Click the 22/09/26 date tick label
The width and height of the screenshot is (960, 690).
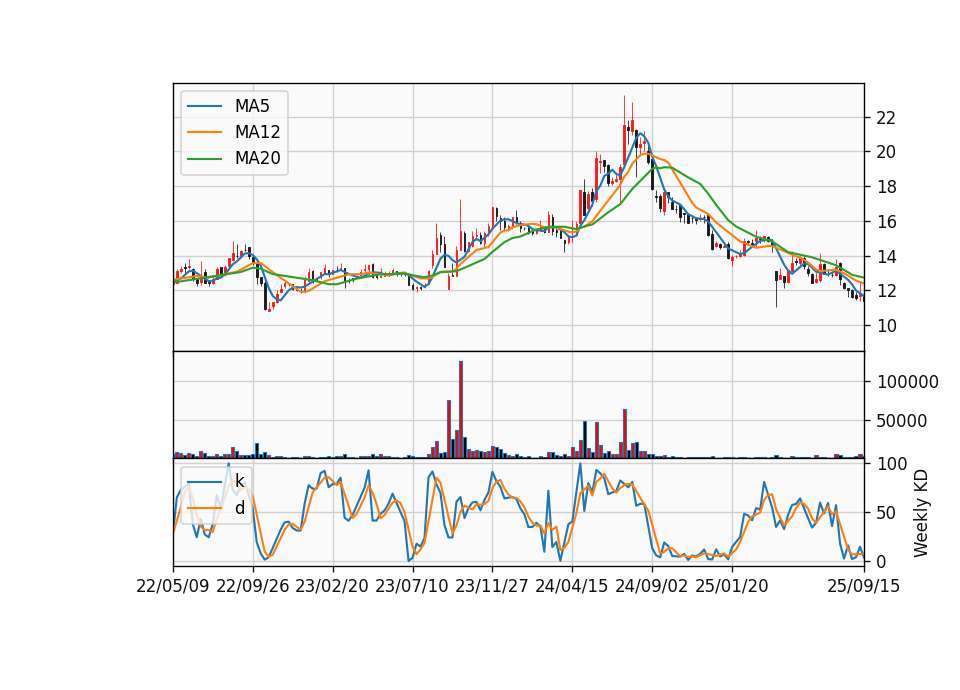click(x=253, y=586)
